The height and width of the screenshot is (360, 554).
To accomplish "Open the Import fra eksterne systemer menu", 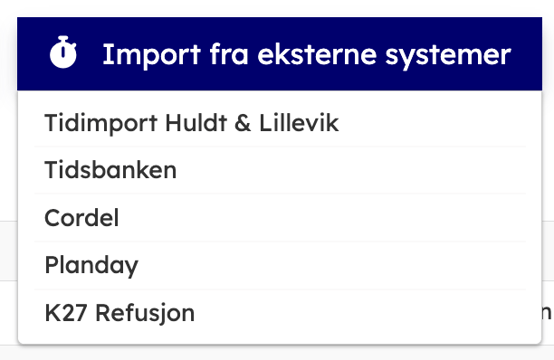I will click(279, 54).
